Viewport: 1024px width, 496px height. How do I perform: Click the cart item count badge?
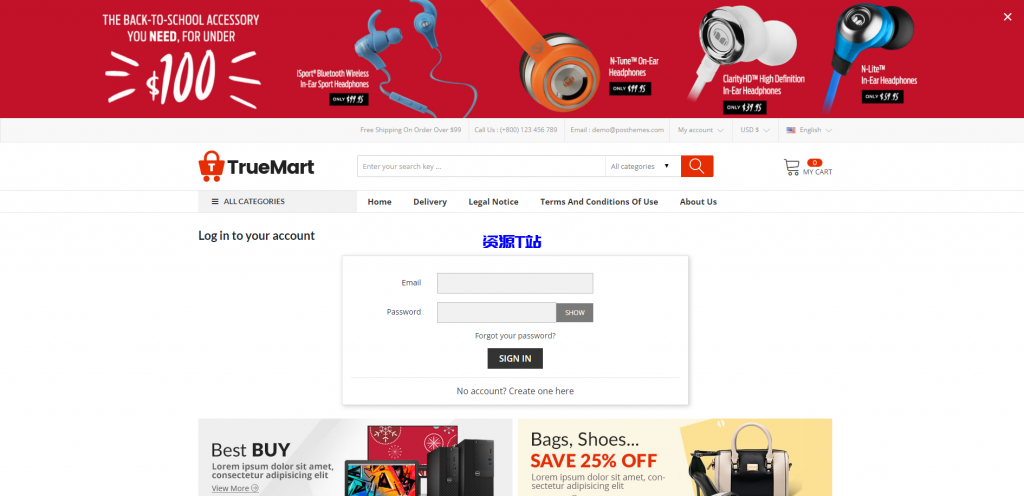[814, 163]
